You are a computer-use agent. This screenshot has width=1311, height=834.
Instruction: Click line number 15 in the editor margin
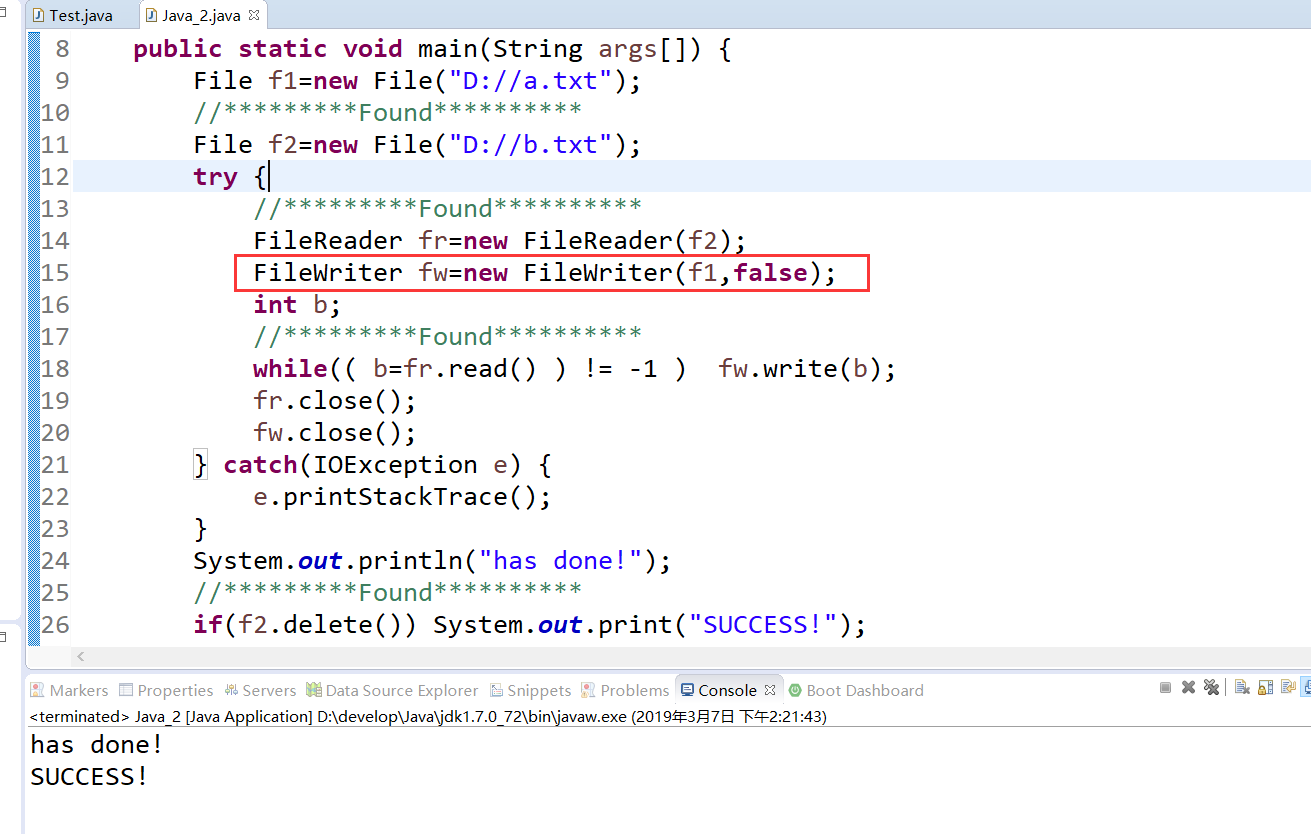coord(55,272)
